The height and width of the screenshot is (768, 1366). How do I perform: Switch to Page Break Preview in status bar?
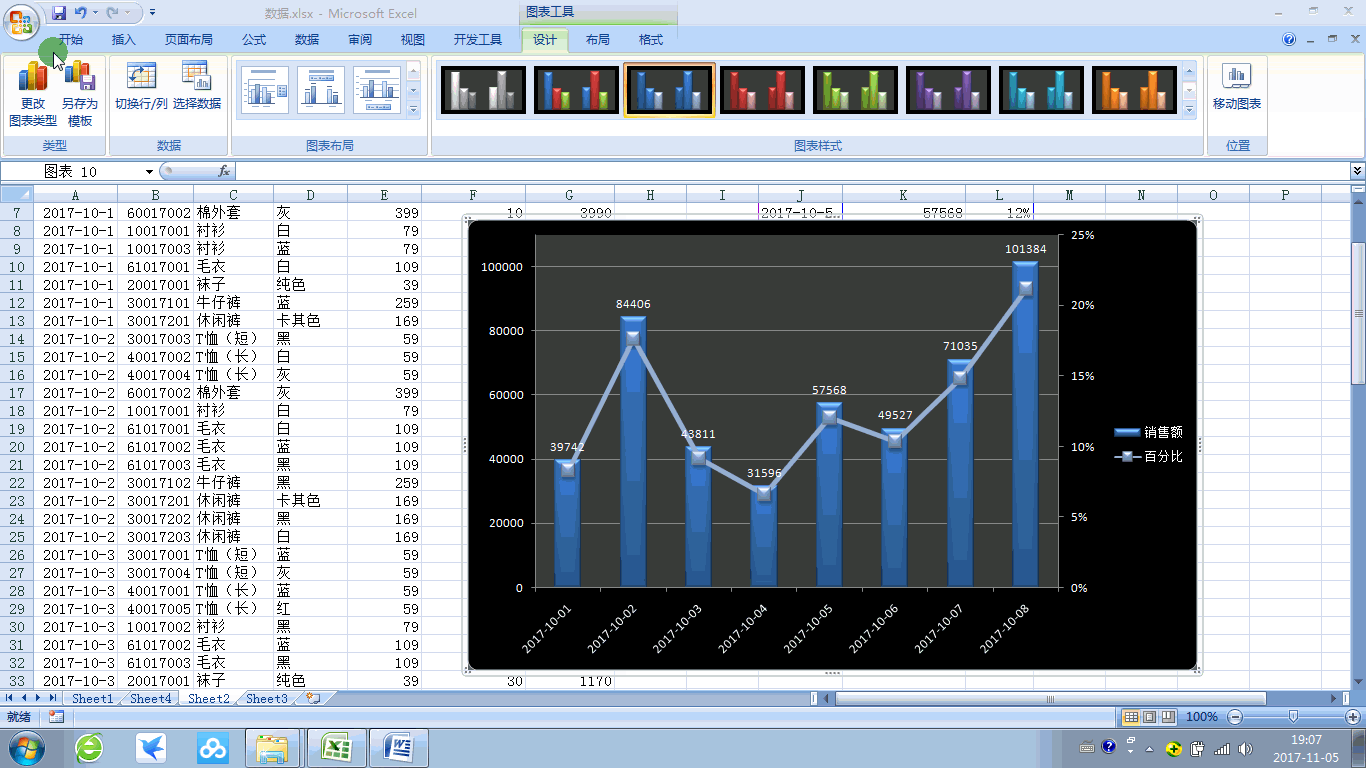pos(1166,717)
